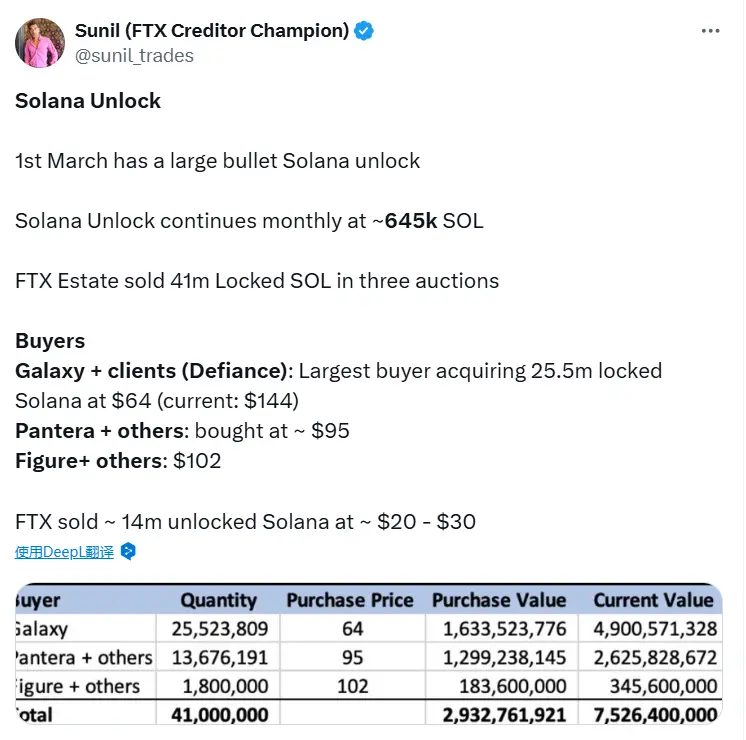This screenshot has height=740, width=746.
Task: Click the total current value 7,526,400,000
Action: tap(654, 715)
